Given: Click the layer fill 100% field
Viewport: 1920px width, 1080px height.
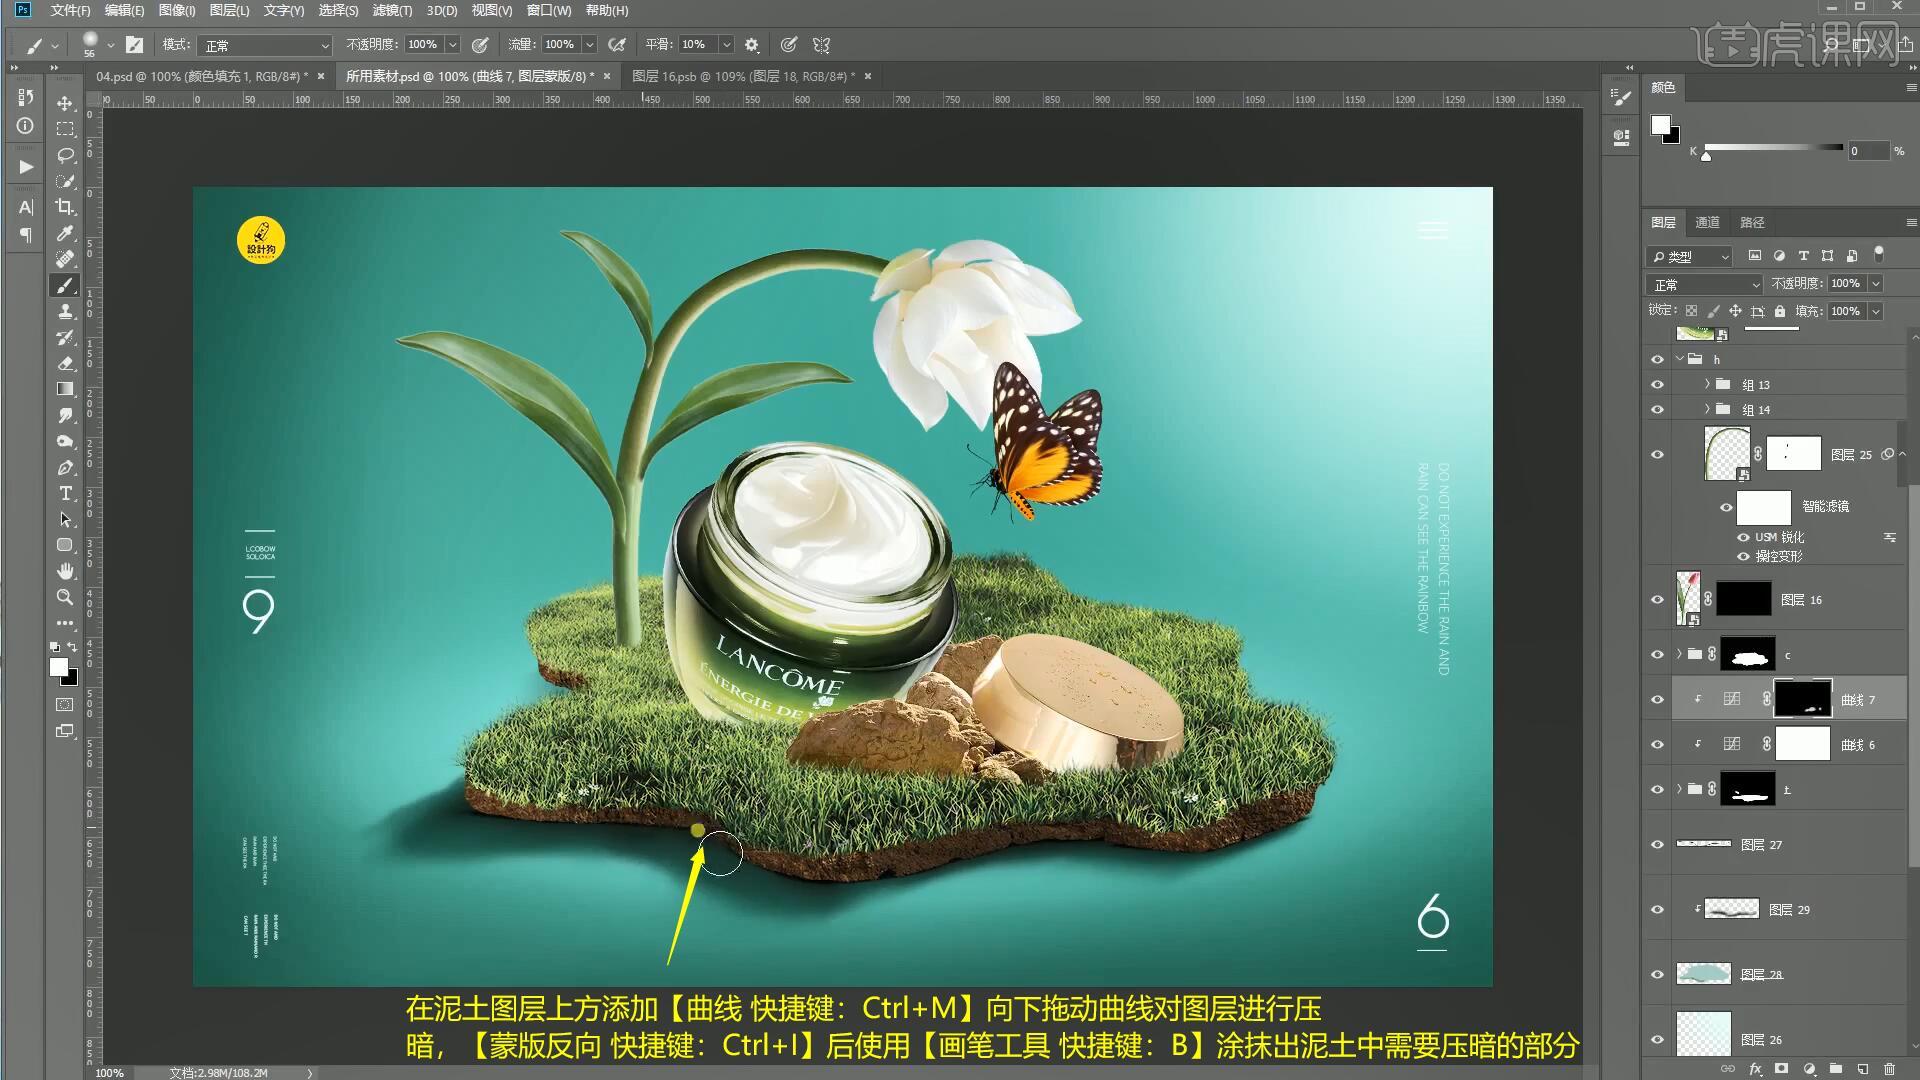Looking at the screenshot, I should [x=1846, y=311].
